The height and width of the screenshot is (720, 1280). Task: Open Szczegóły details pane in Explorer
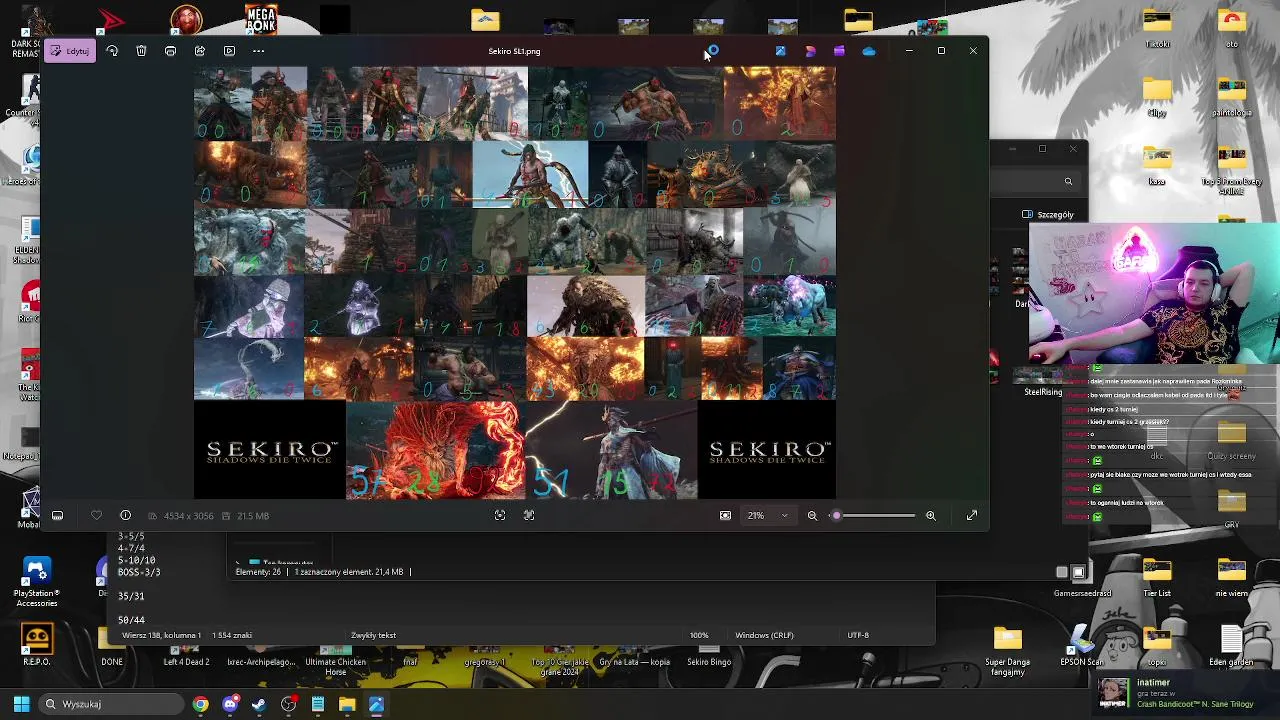point(1048,215)
